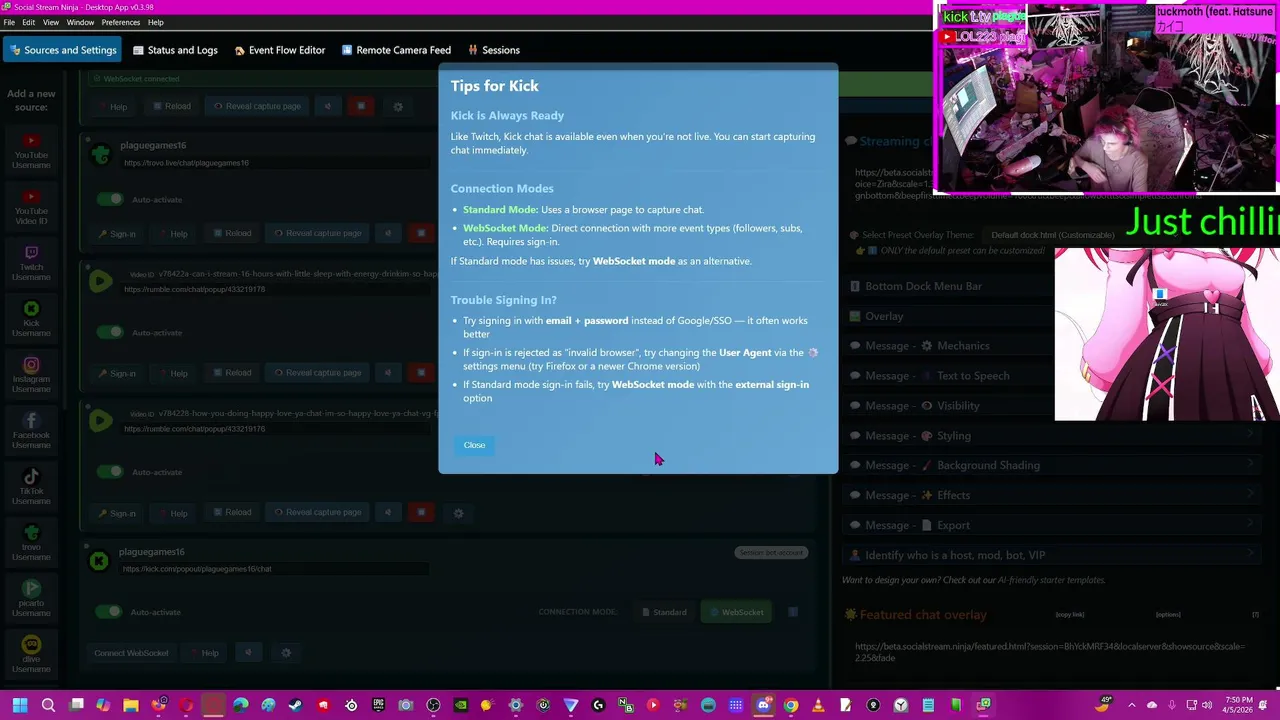1280x720 pixels.
Task: Open AI-friendly starter templates link
Action: click(1051, 580)
